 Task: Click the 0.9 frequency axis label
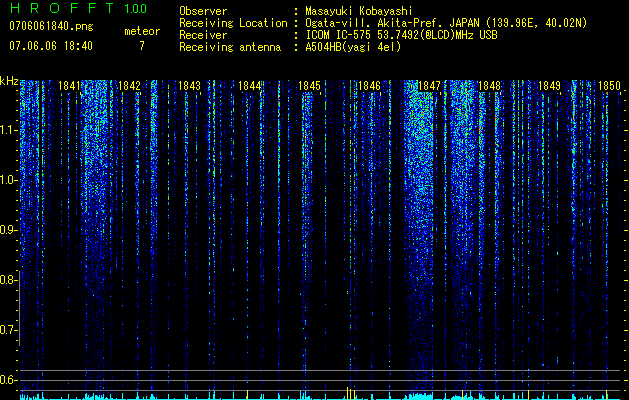8,230
